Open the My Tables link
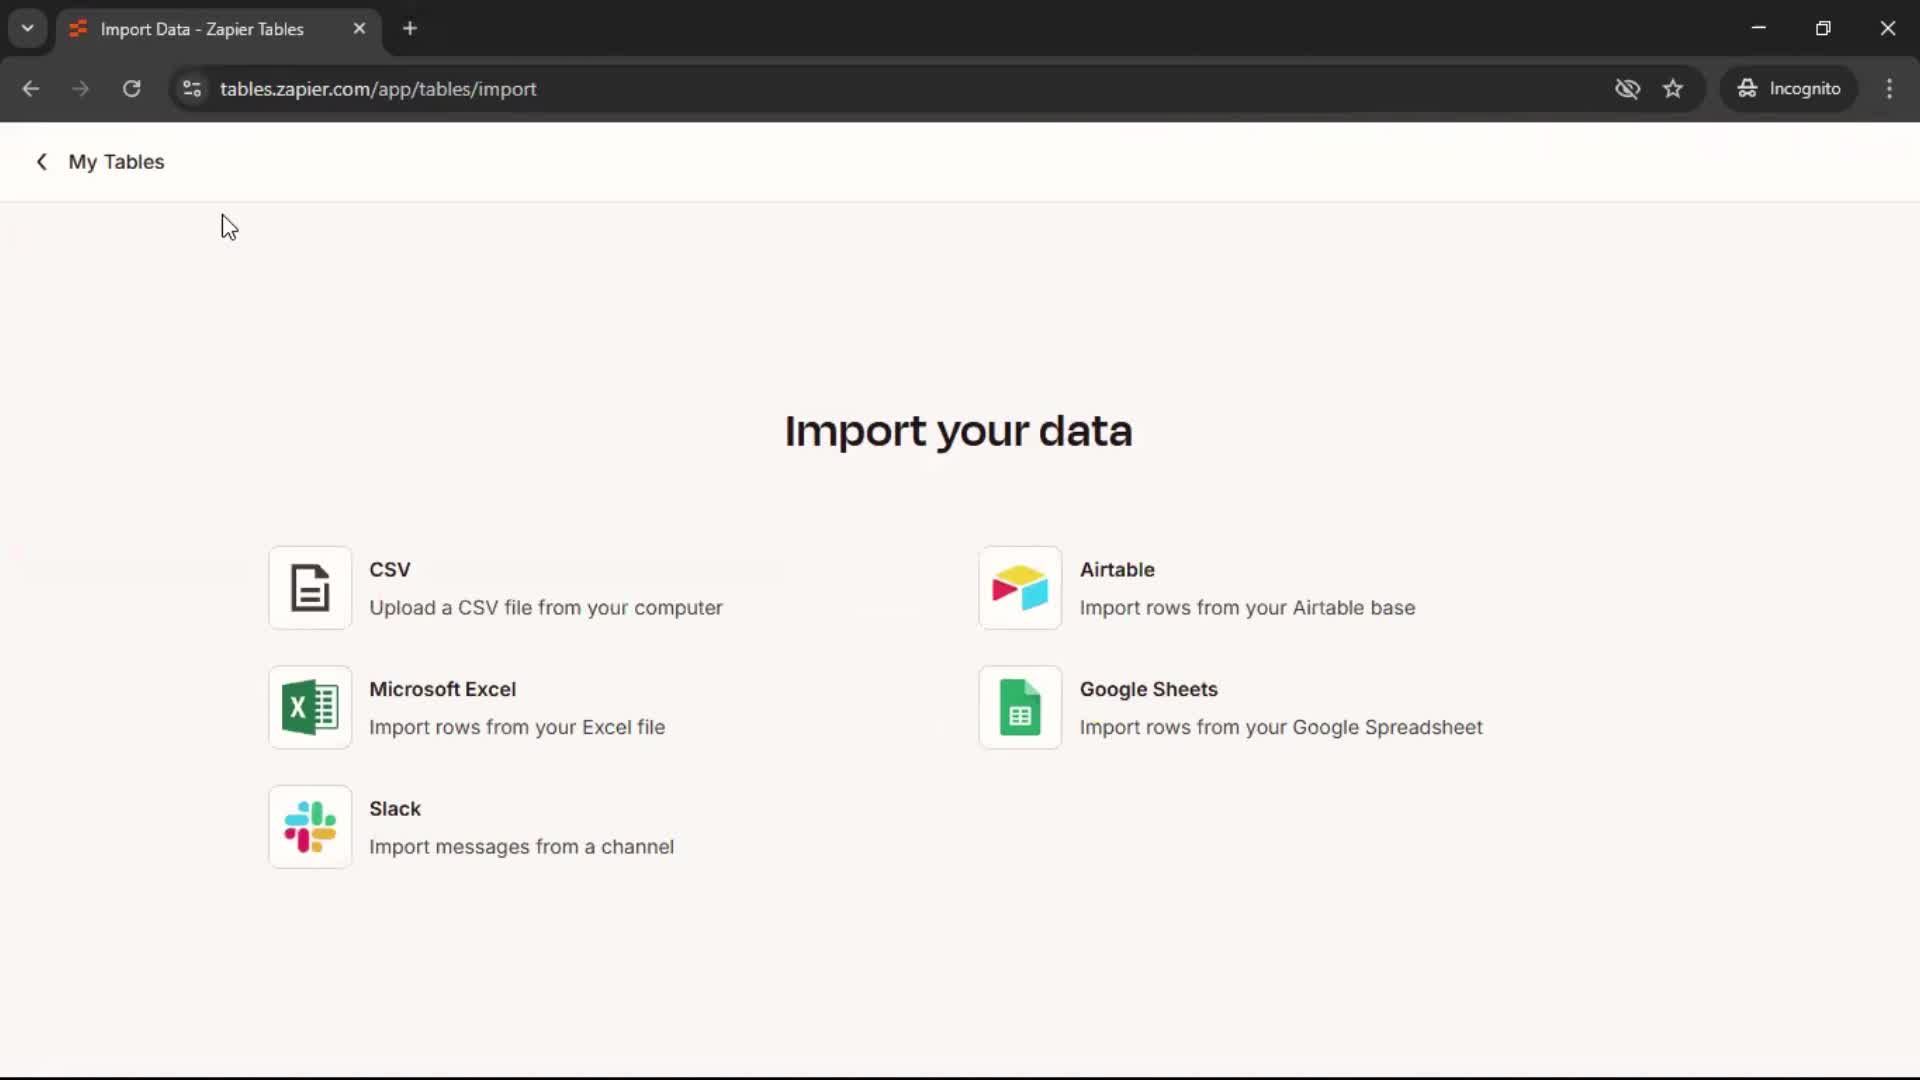The image size is (1920, 1080). 116,162
